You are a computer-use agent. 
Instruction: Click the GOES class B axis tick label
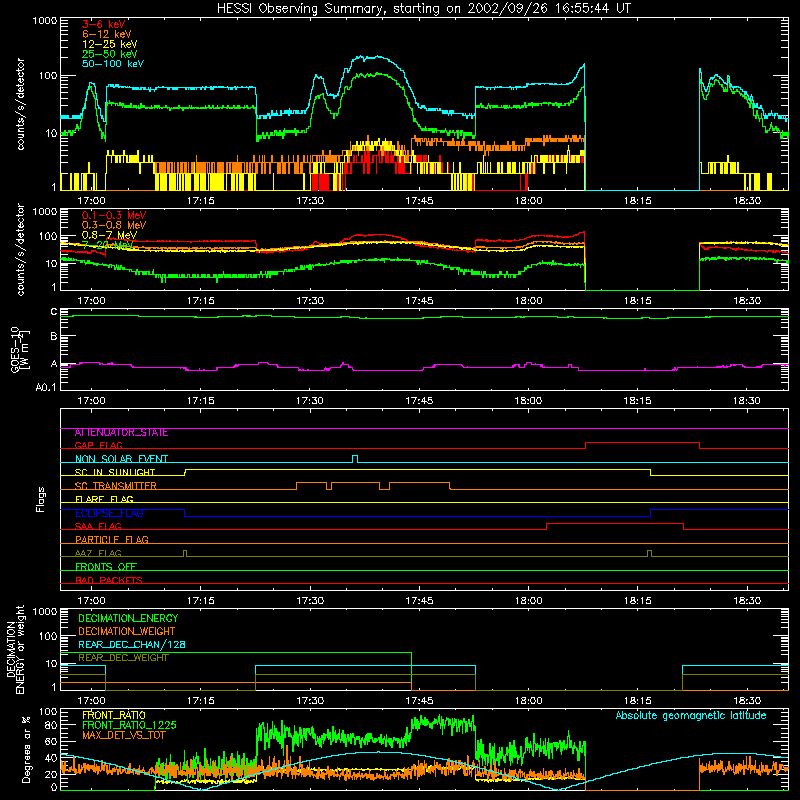point(54,337)
